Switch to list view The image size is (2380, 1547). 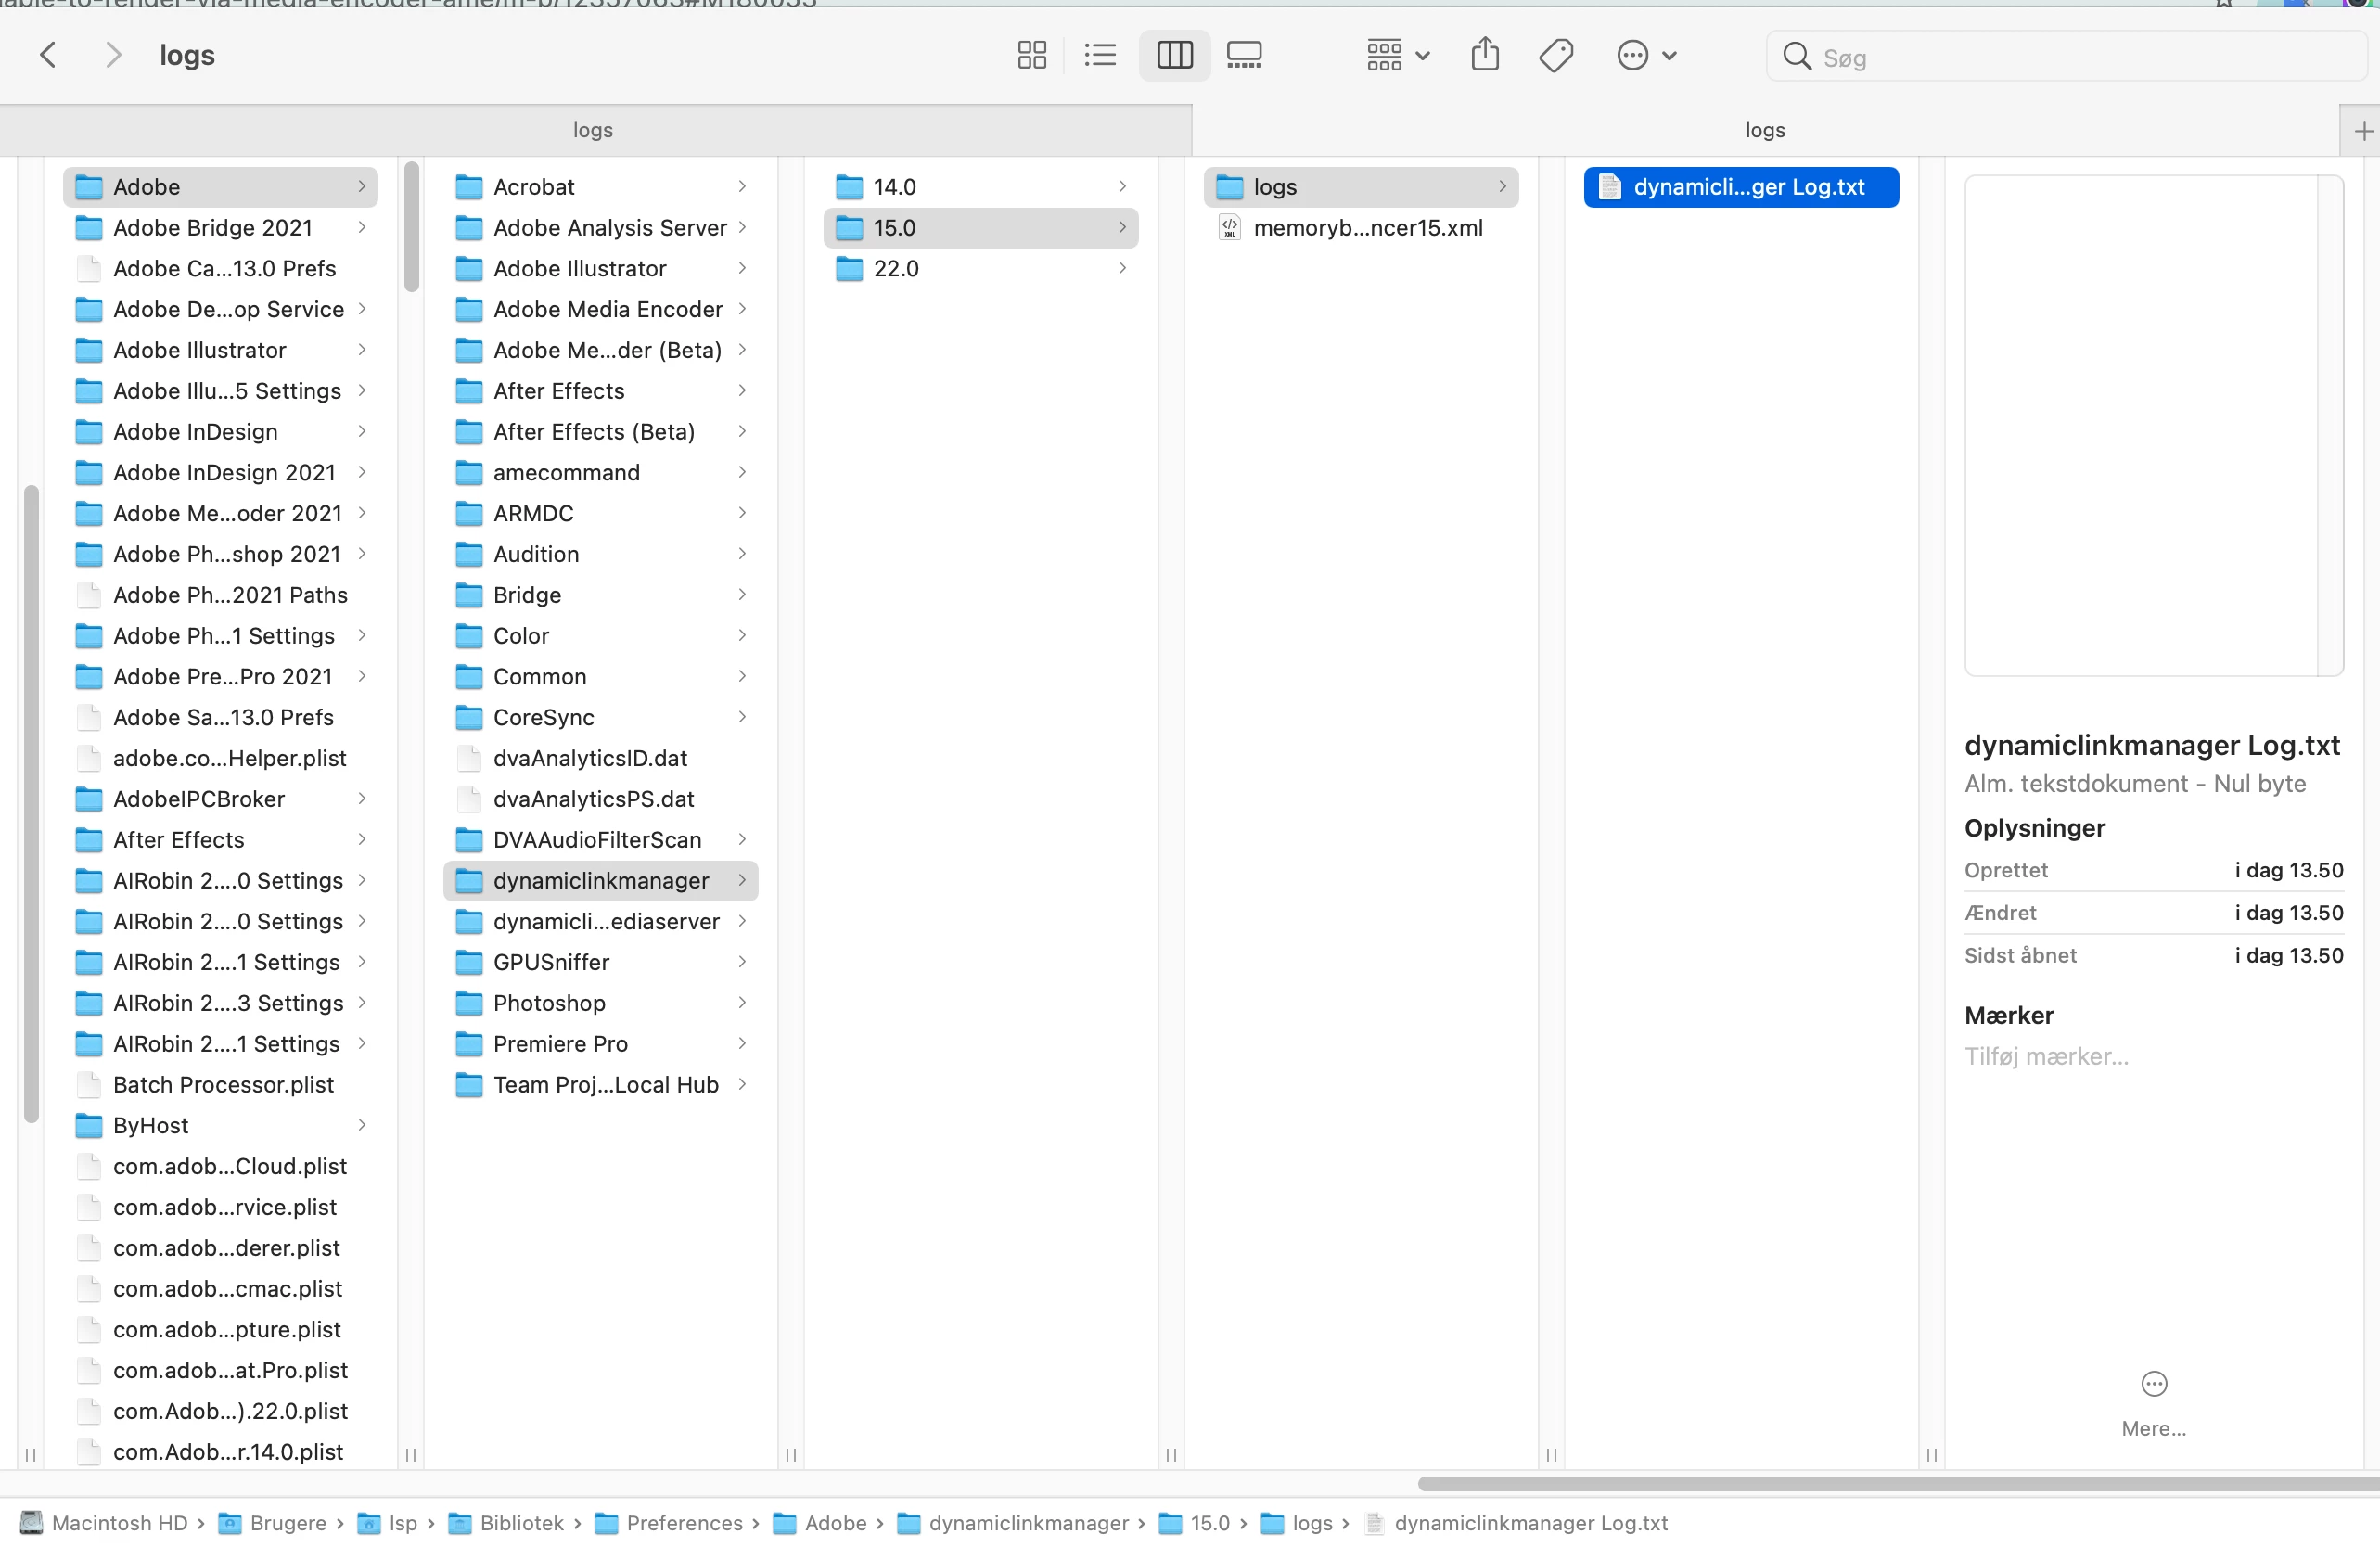(x=1100, y=55)
